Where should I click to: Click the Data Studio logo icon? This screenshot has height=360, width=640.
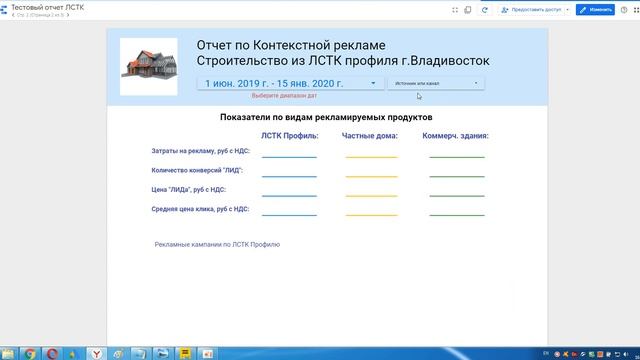tap(4, 10)
